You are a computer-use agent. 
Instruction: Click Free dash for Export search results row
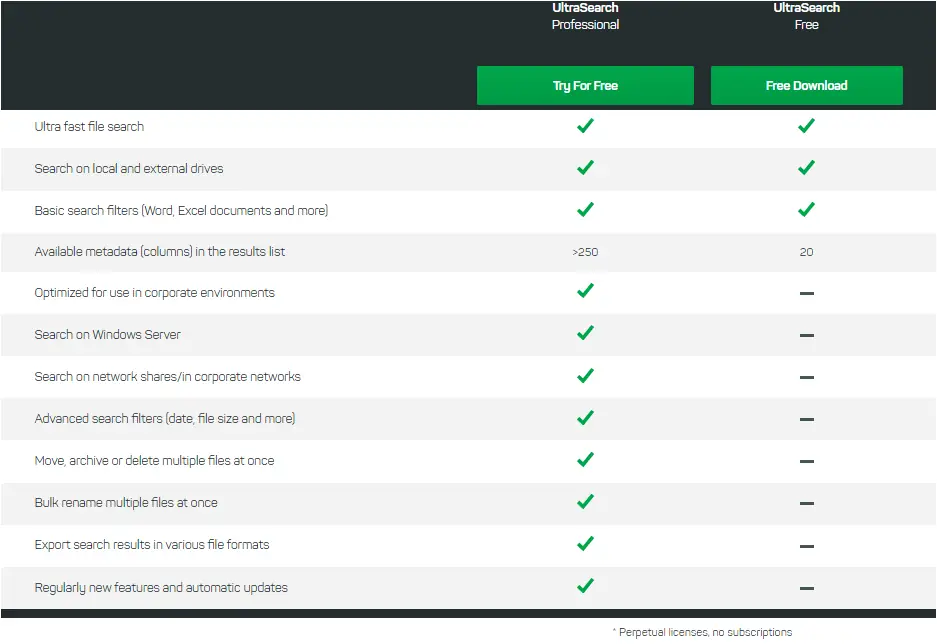point(806,546)
